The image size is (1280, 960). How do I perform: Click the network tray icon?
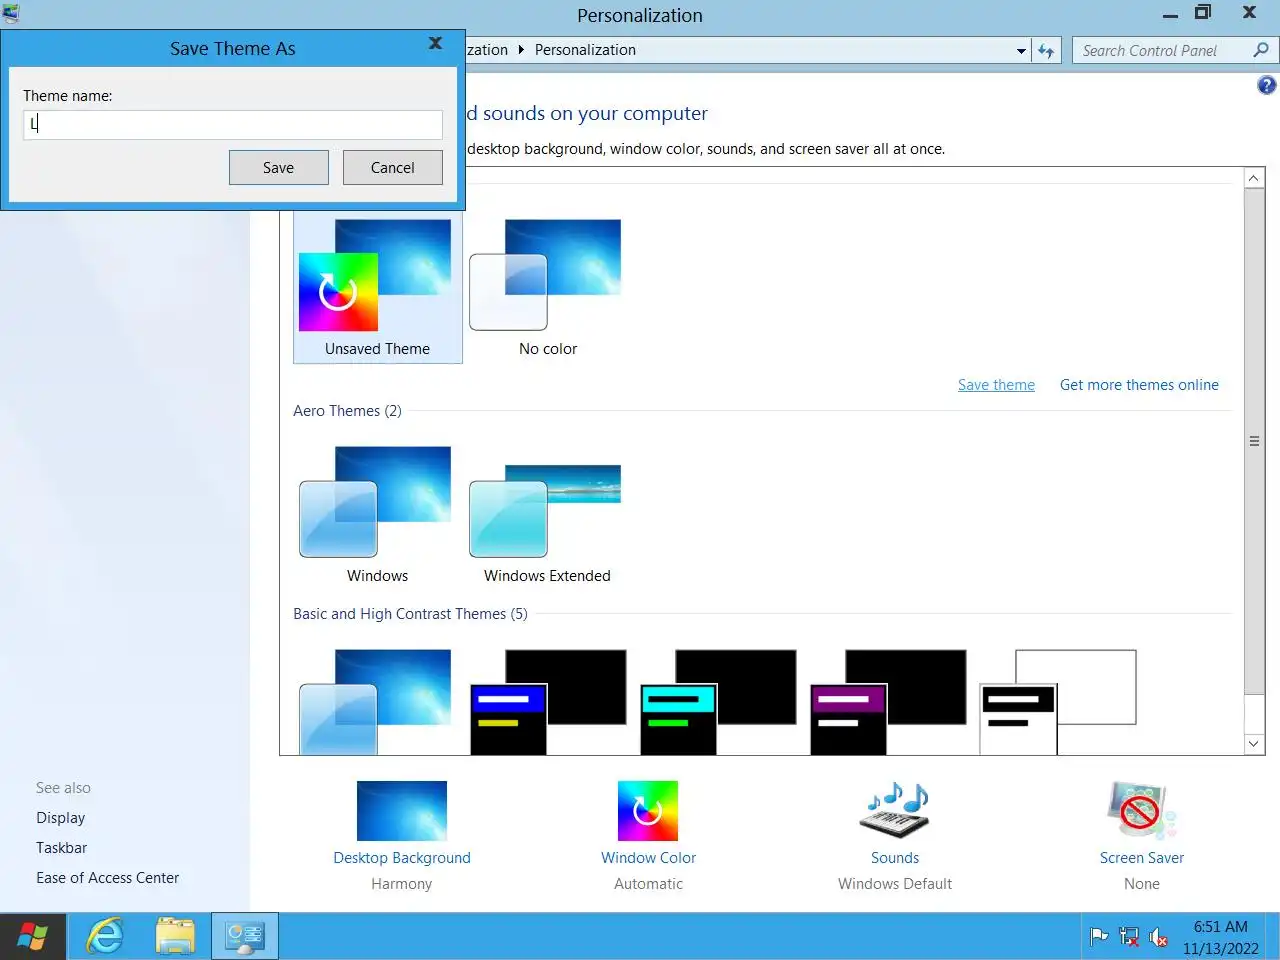point(1129,937)
